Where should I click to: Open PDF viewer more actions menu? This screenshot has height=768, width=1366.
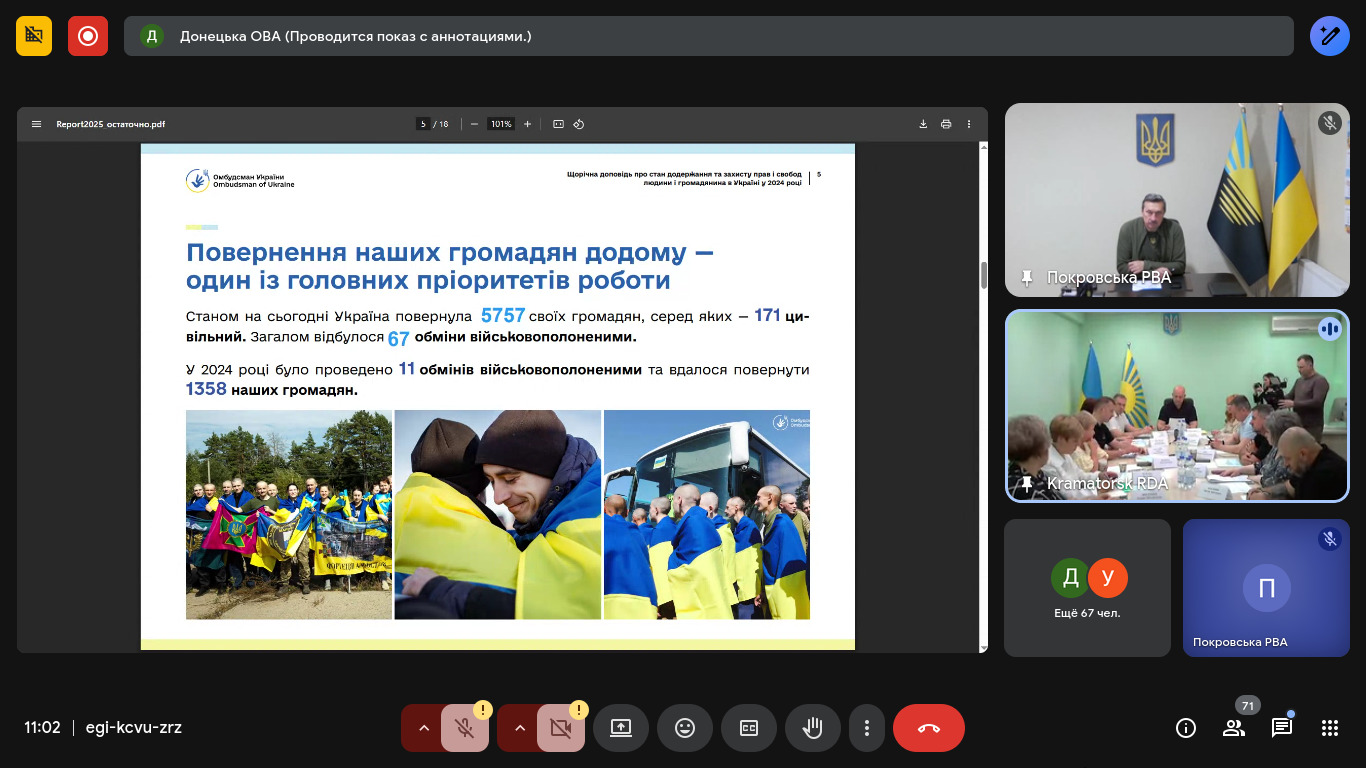coord(969,124)
